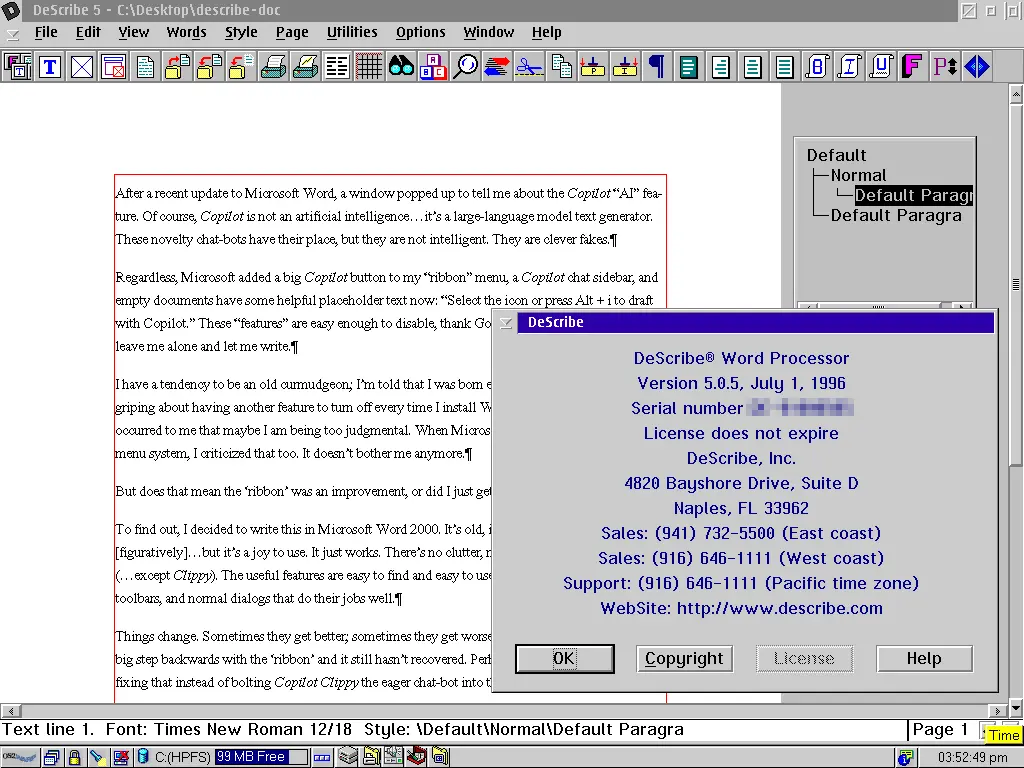Viewport: 1024px width, 768px height.
Task: Open the Utilities menu
Action: click(x=352, y=32)
